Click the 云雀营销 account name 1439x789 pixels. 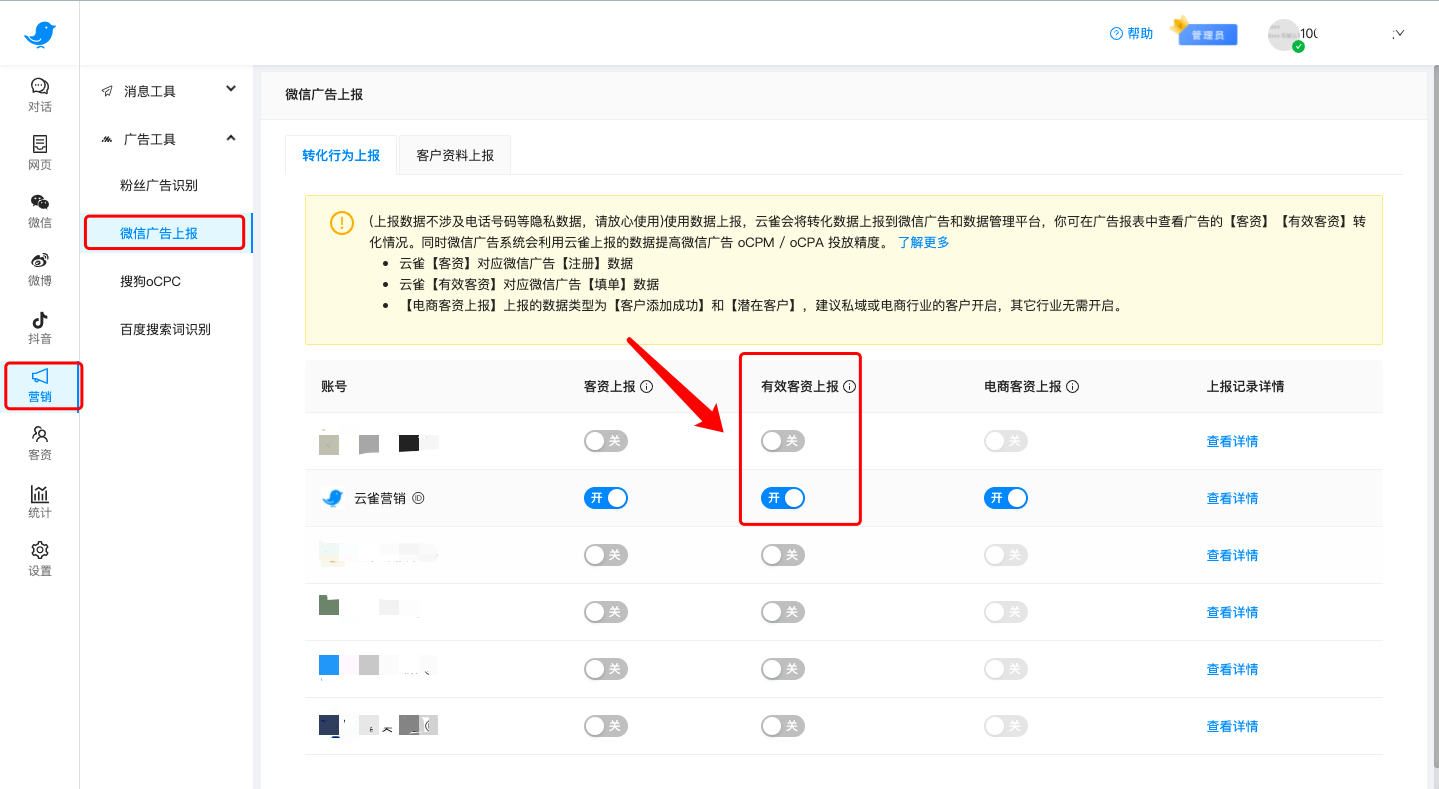pos(380,498)
